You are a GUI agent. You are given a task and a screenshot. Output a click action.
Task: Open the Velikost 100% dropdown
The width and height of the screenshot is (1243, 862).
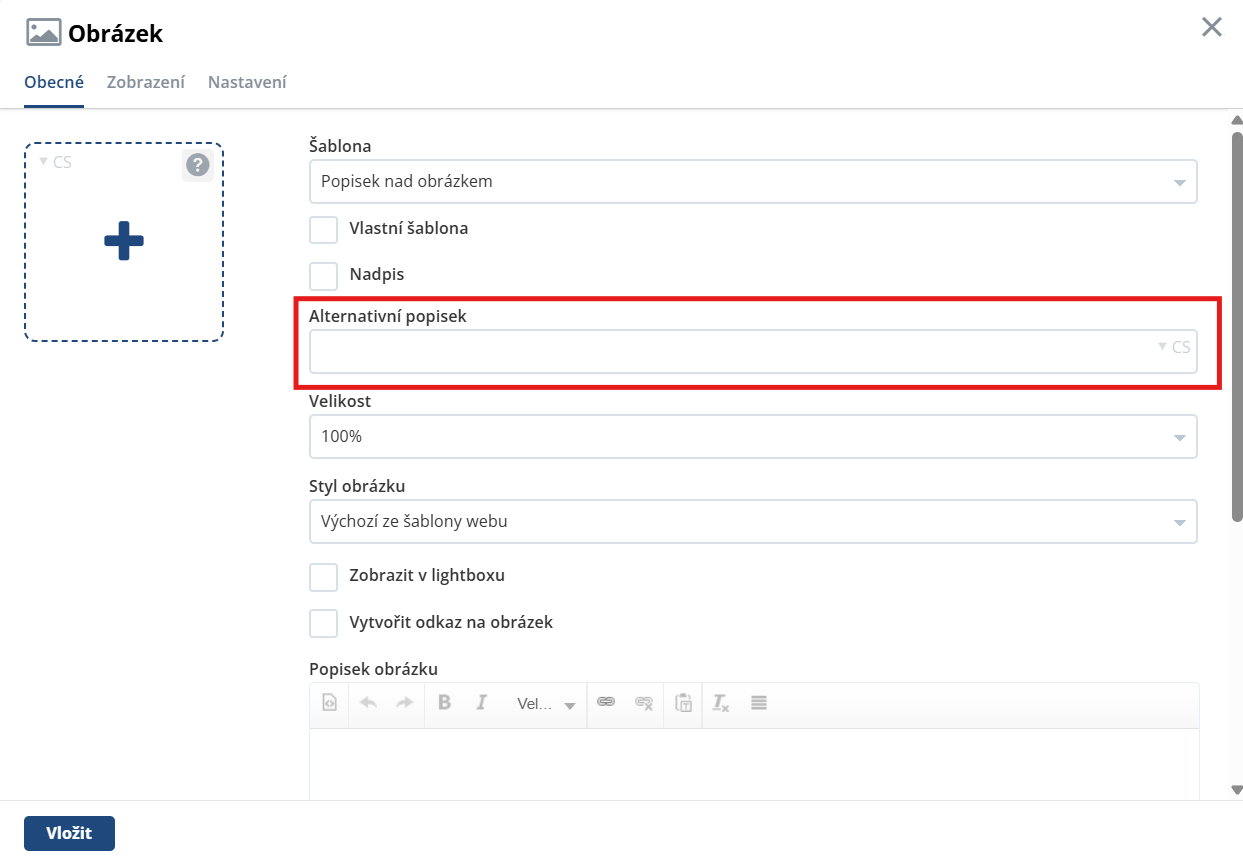pyautogui.click(x=753, y=437)
